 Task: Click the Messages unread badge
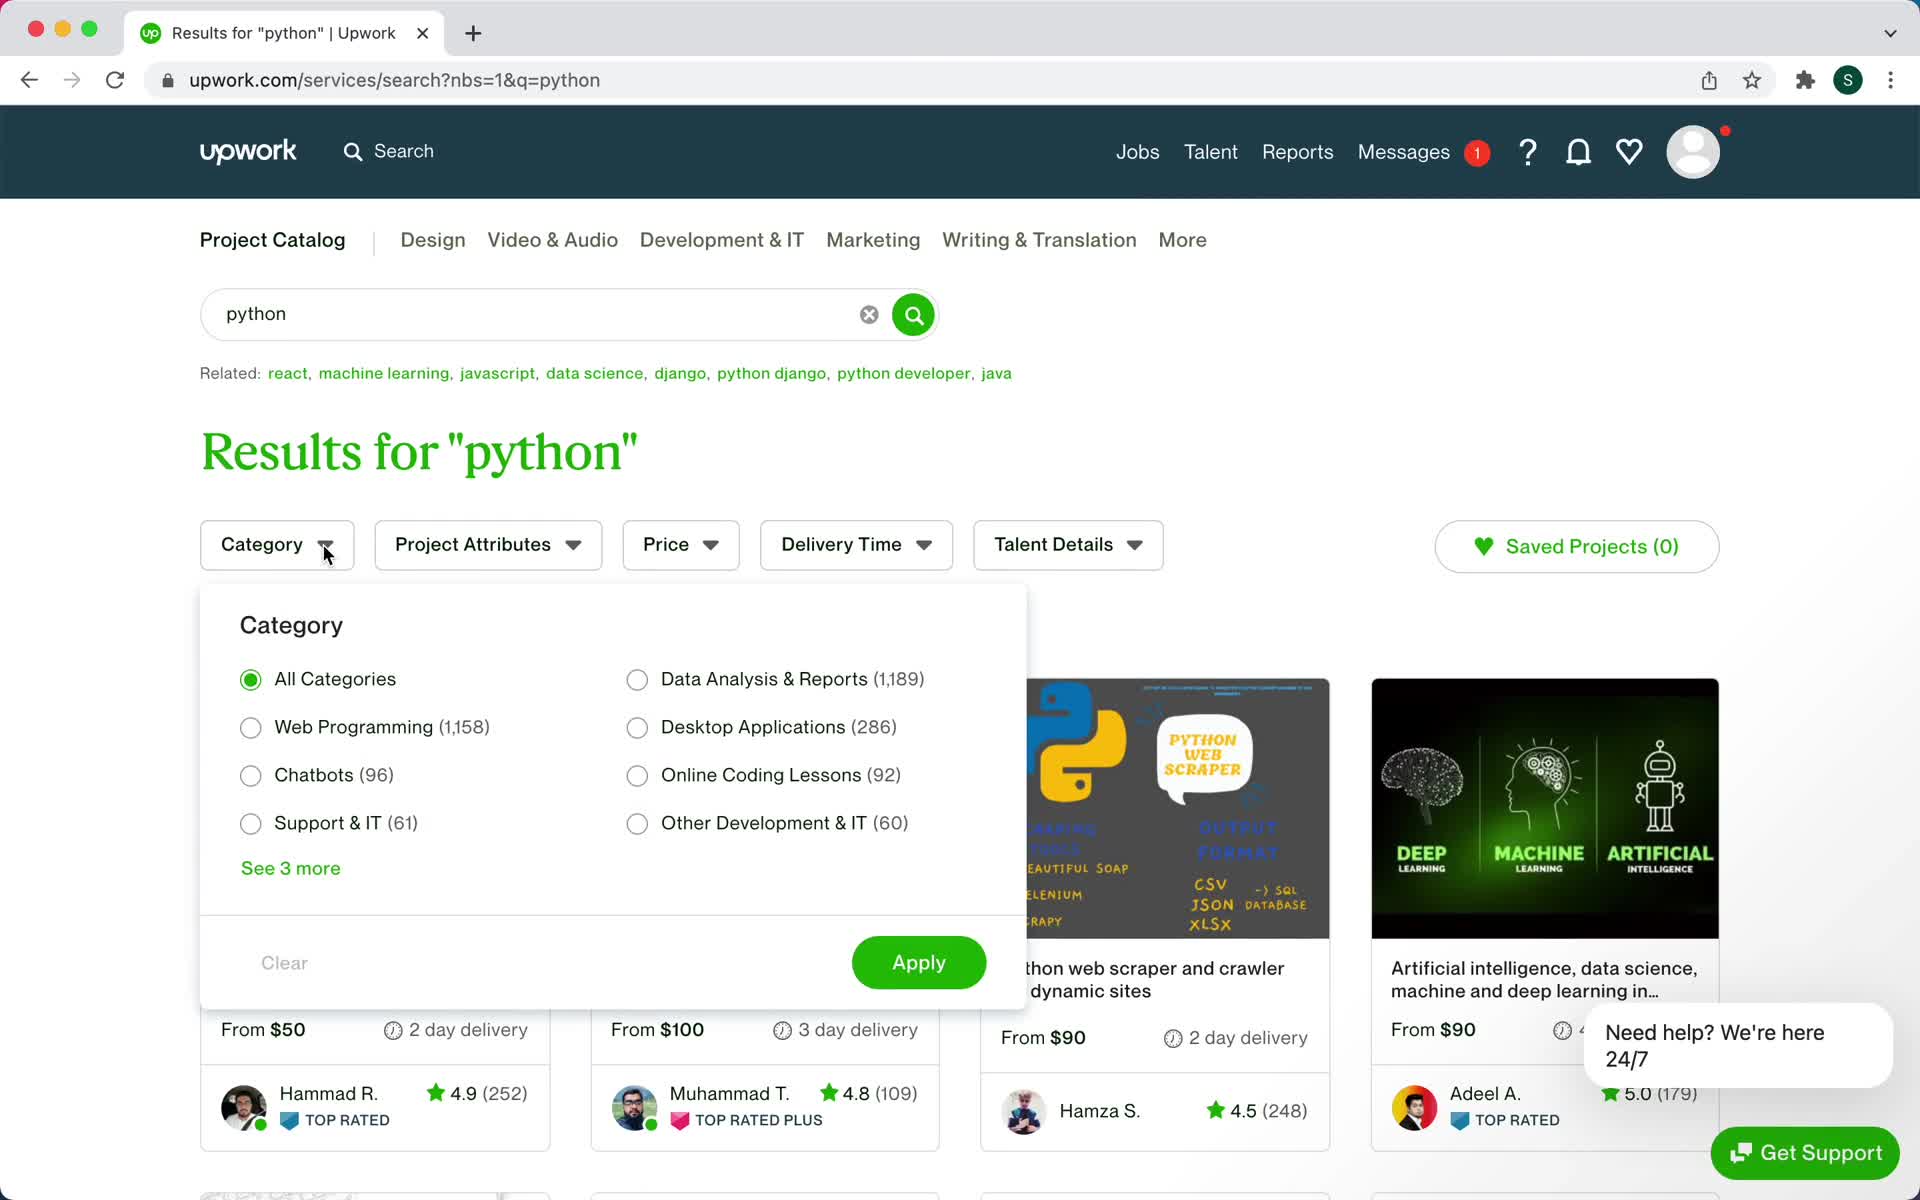[x=1477, y=153]
